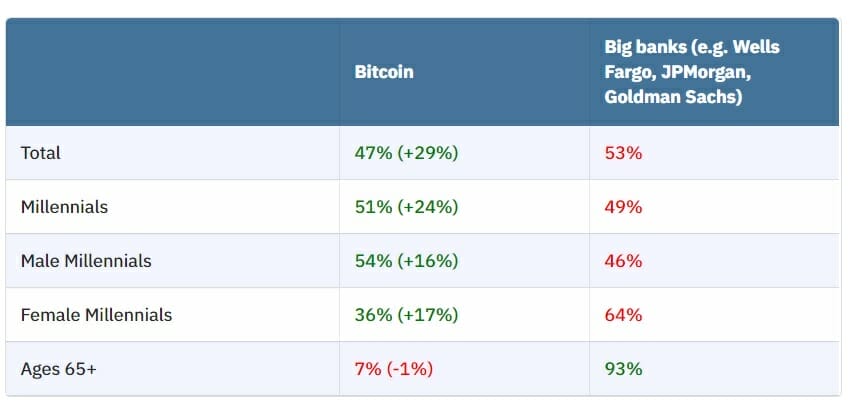
Task: Click the 51% (+24%) Bitcoin value
Action: [x=406, y=207]
